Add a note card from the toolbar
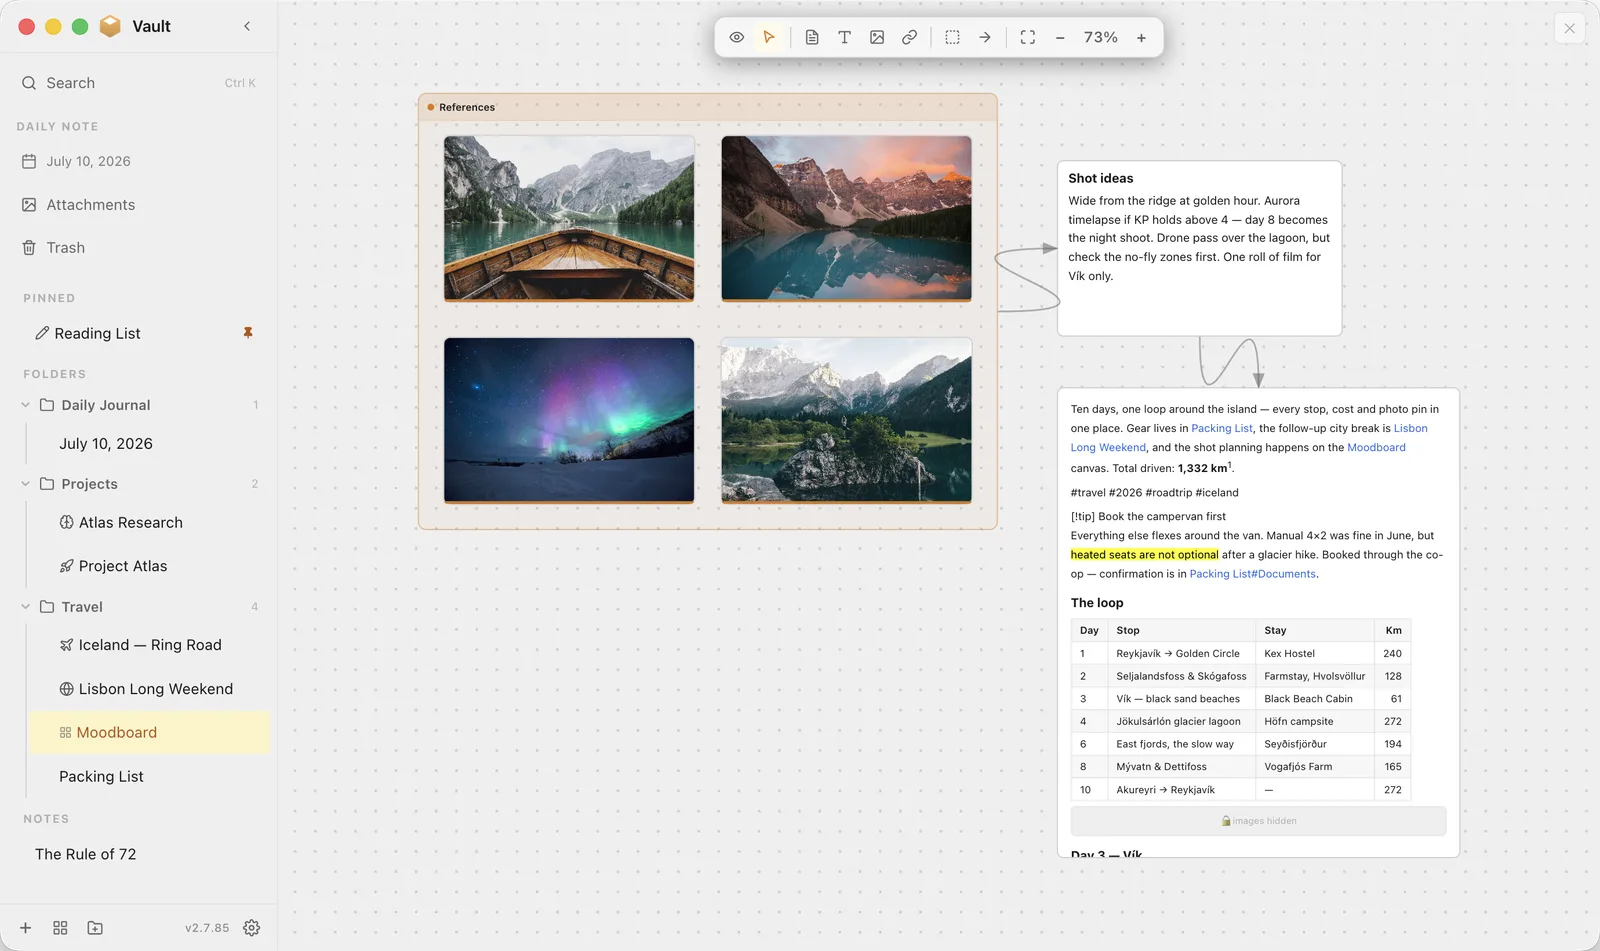 812,37
